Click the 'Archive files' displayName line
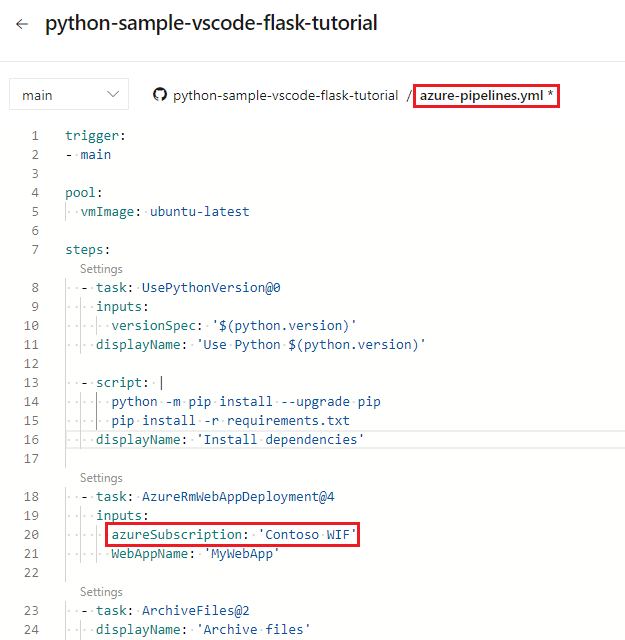Screen dimensions: 625x640 pos(204,630)
